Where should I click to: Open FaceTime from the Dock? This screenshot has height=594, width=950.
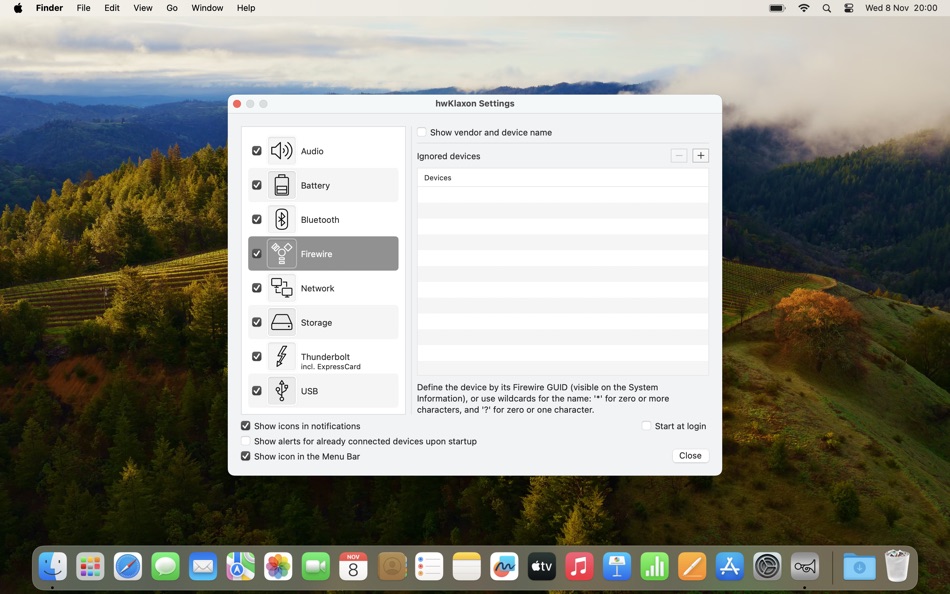316,567
